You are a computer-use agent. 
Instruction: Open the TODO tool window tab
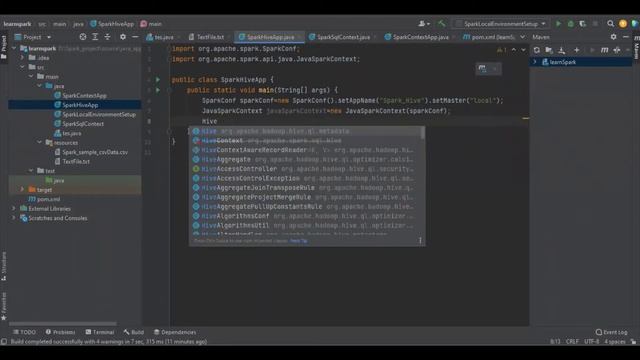point(24,332)
